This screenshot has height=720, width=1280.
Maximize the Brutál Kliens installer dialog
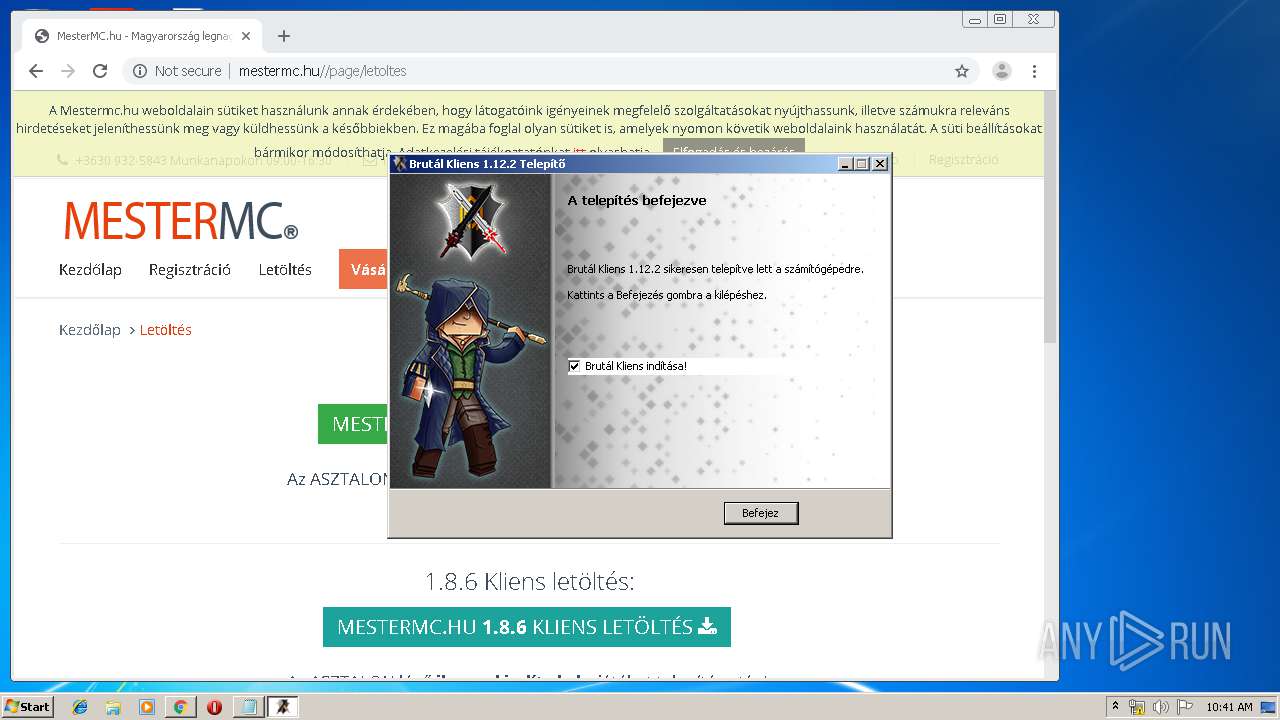click(862, 164)
